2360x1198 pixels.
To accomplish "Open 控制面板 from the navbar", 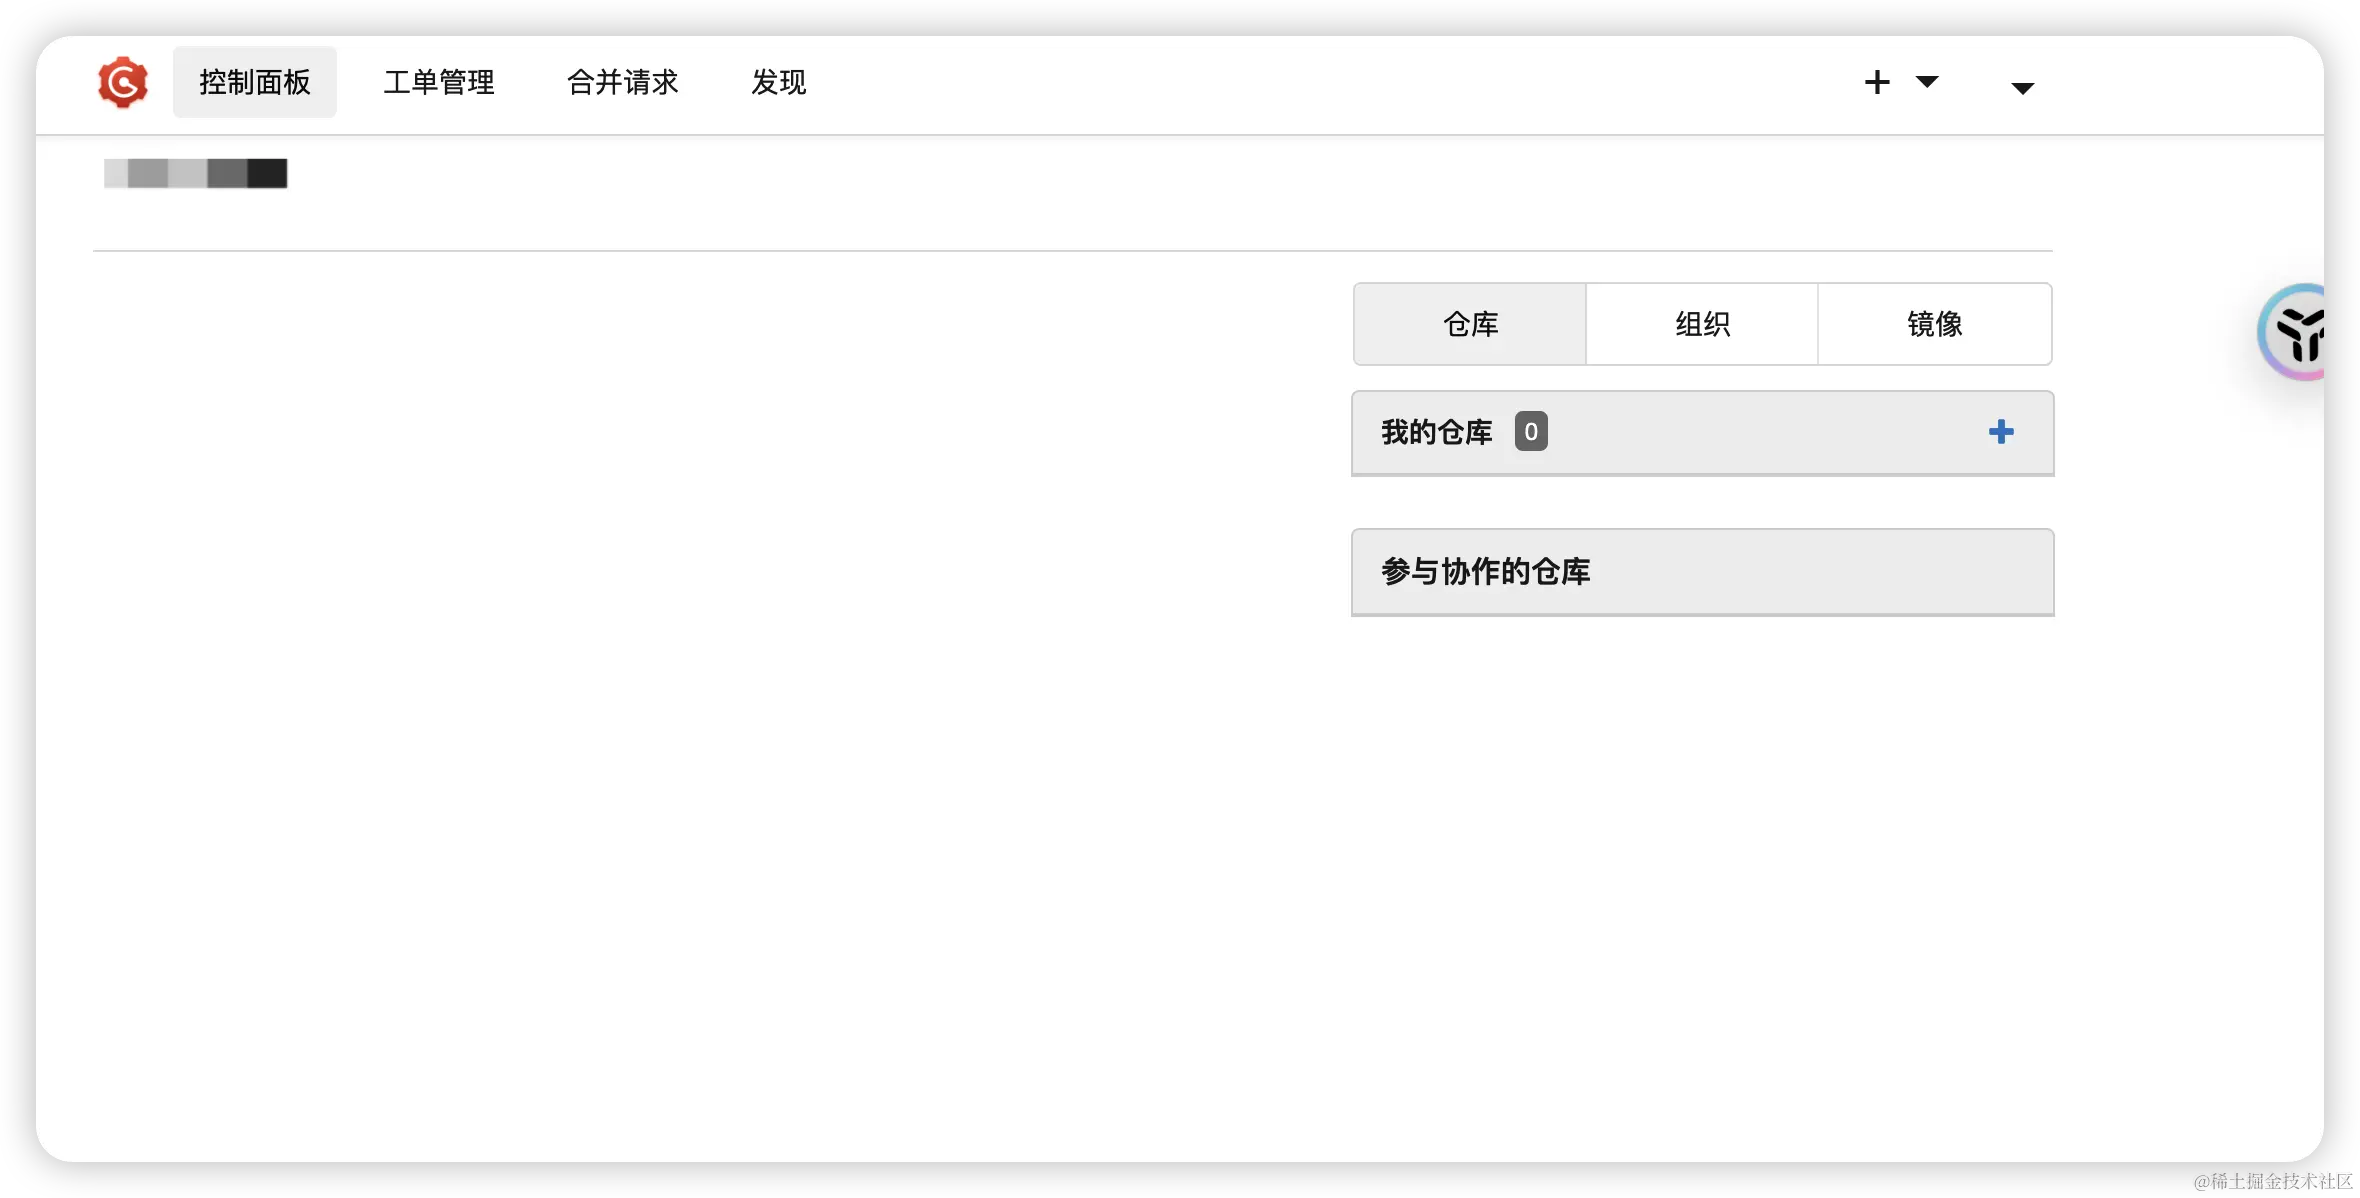I will pyautogui.click(x=254, y=82).
